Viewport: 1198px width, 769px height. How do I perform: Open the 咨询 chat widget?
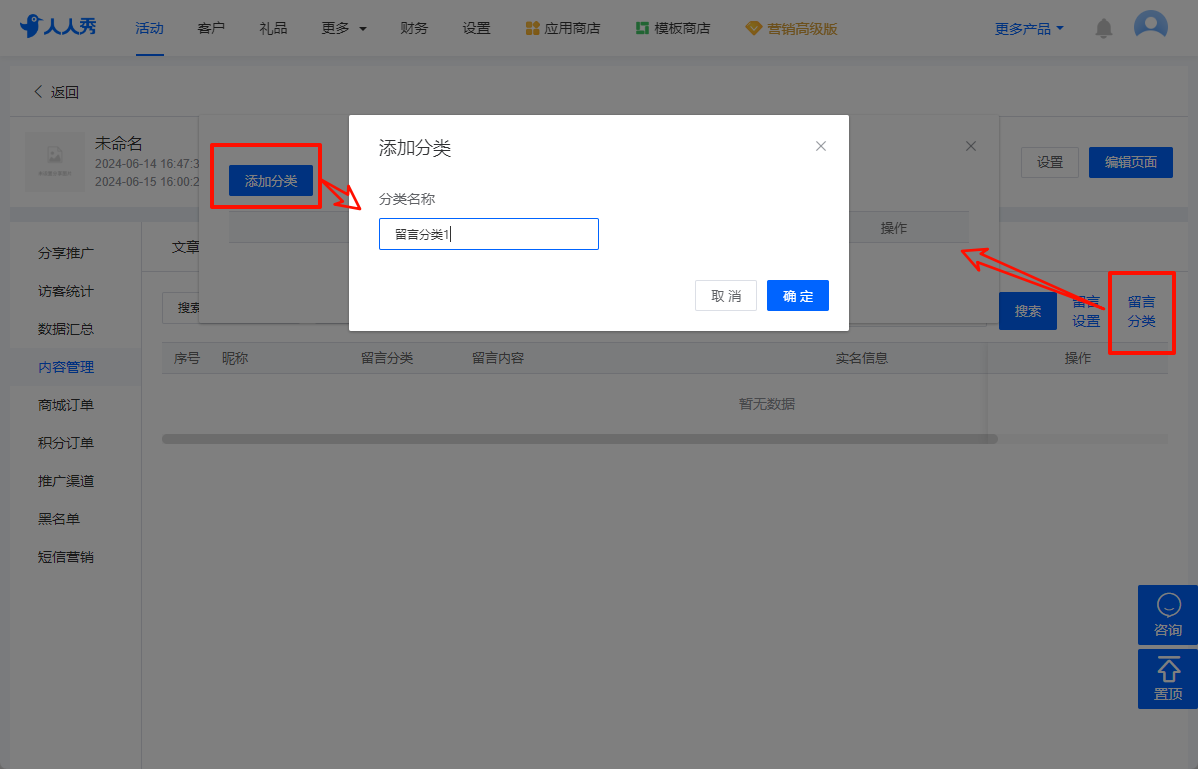click(1167, 615)
